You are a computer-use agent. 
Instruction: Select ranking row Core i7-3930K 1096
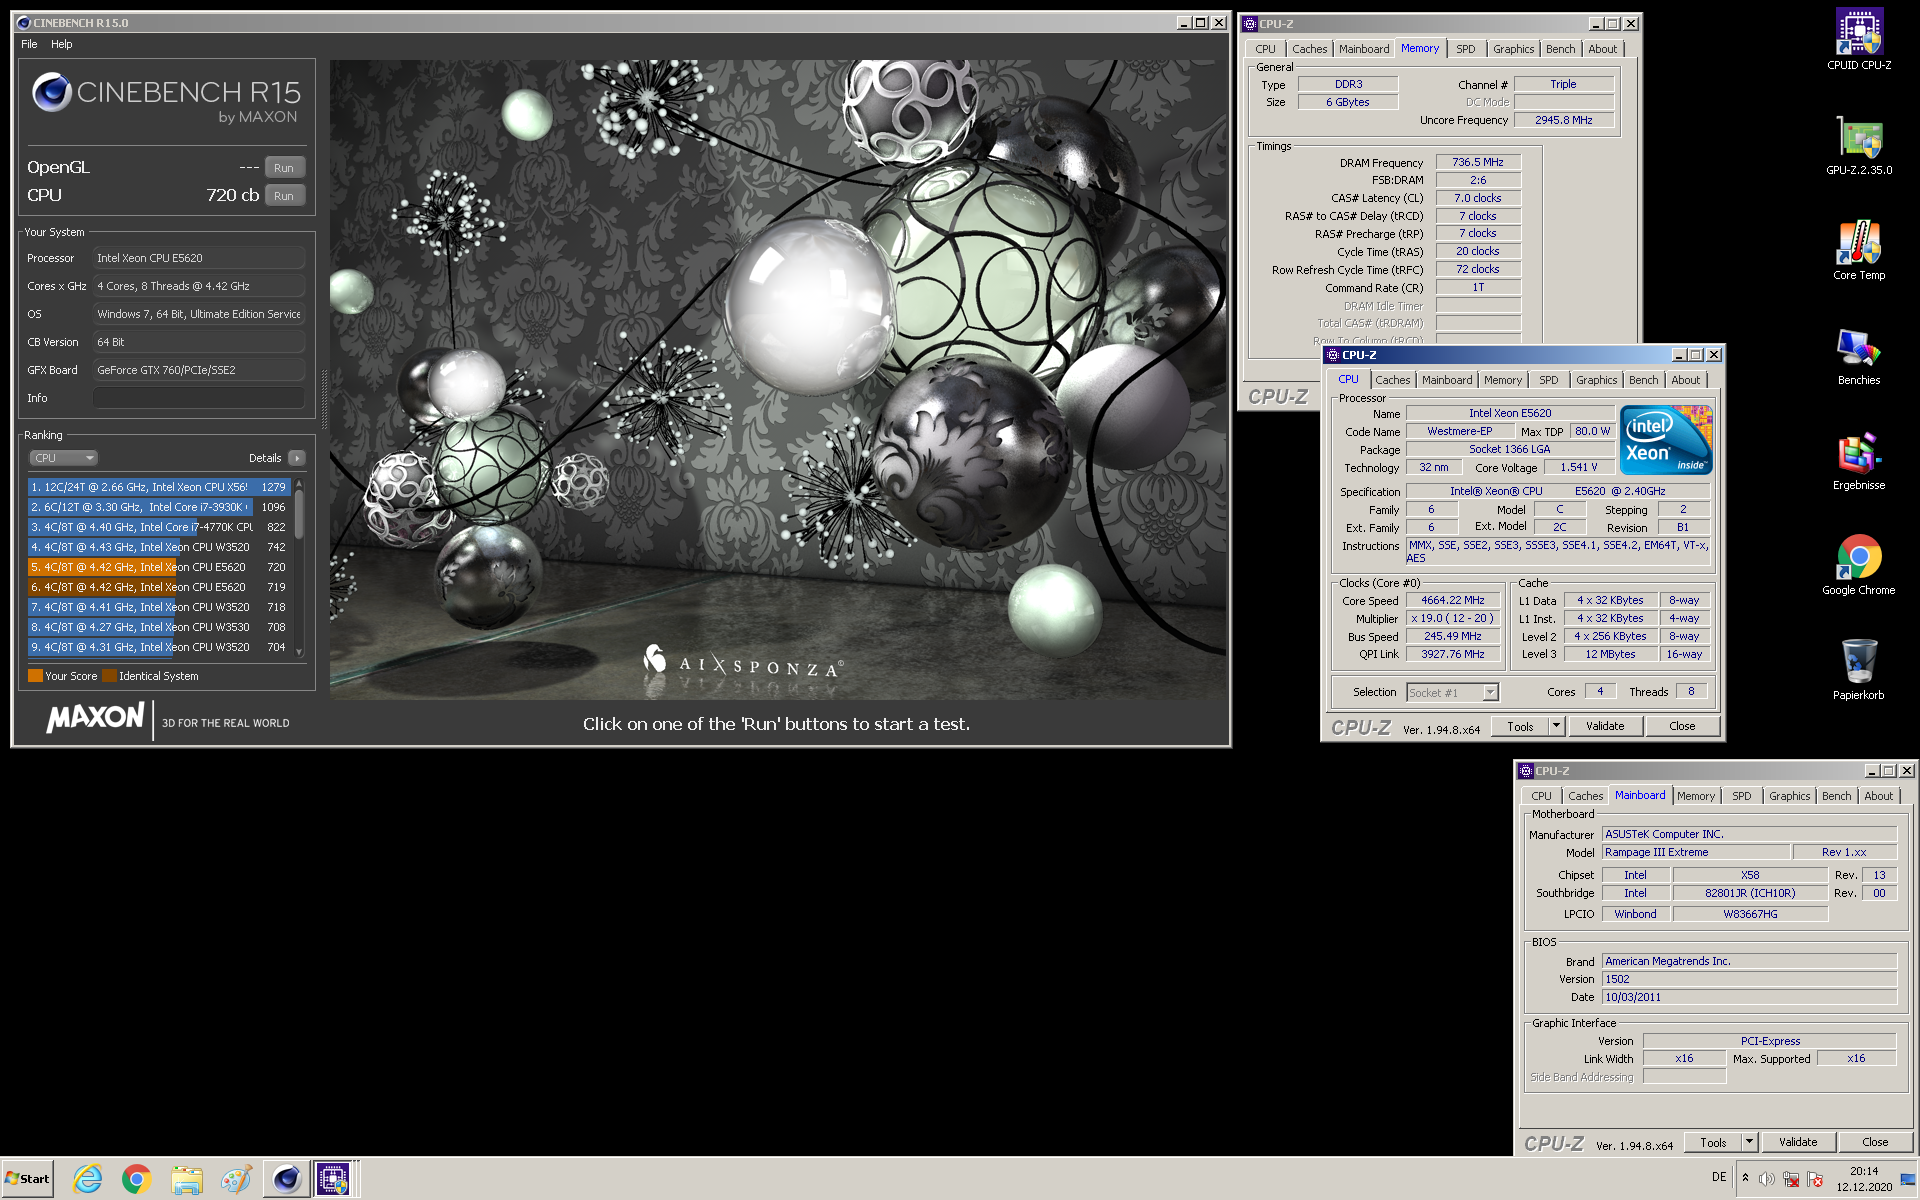pos(159,507)
